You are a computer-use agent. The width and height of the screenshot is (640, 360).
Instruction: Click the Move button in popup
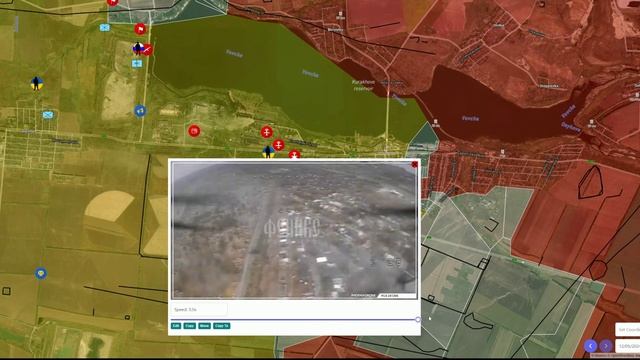point(204,326)
